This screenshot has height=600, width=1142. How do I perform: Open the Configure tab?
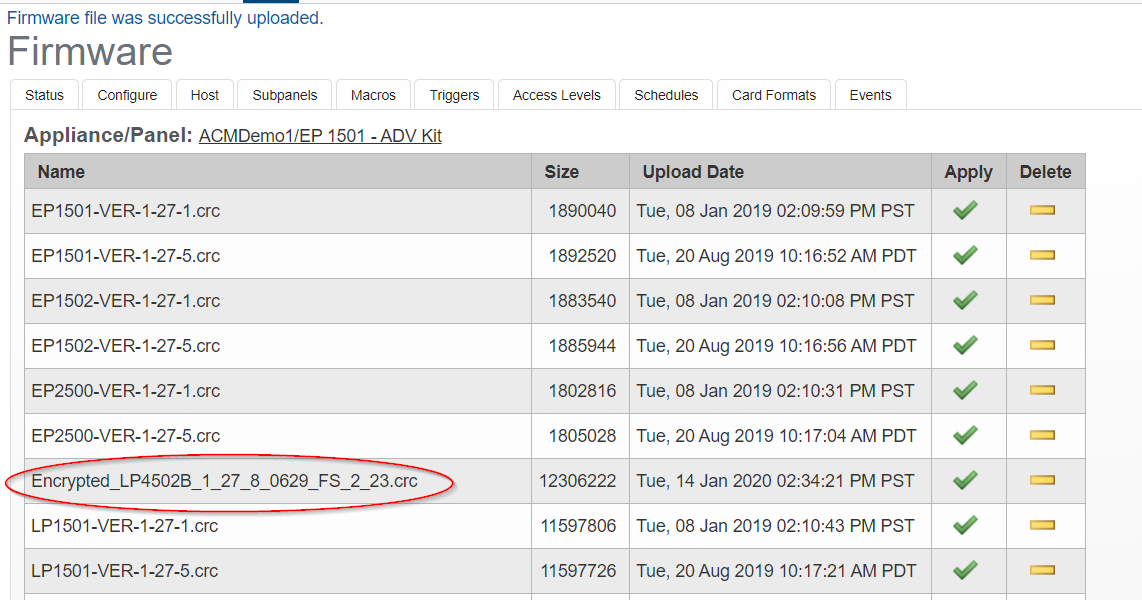[x=126, y=94]
